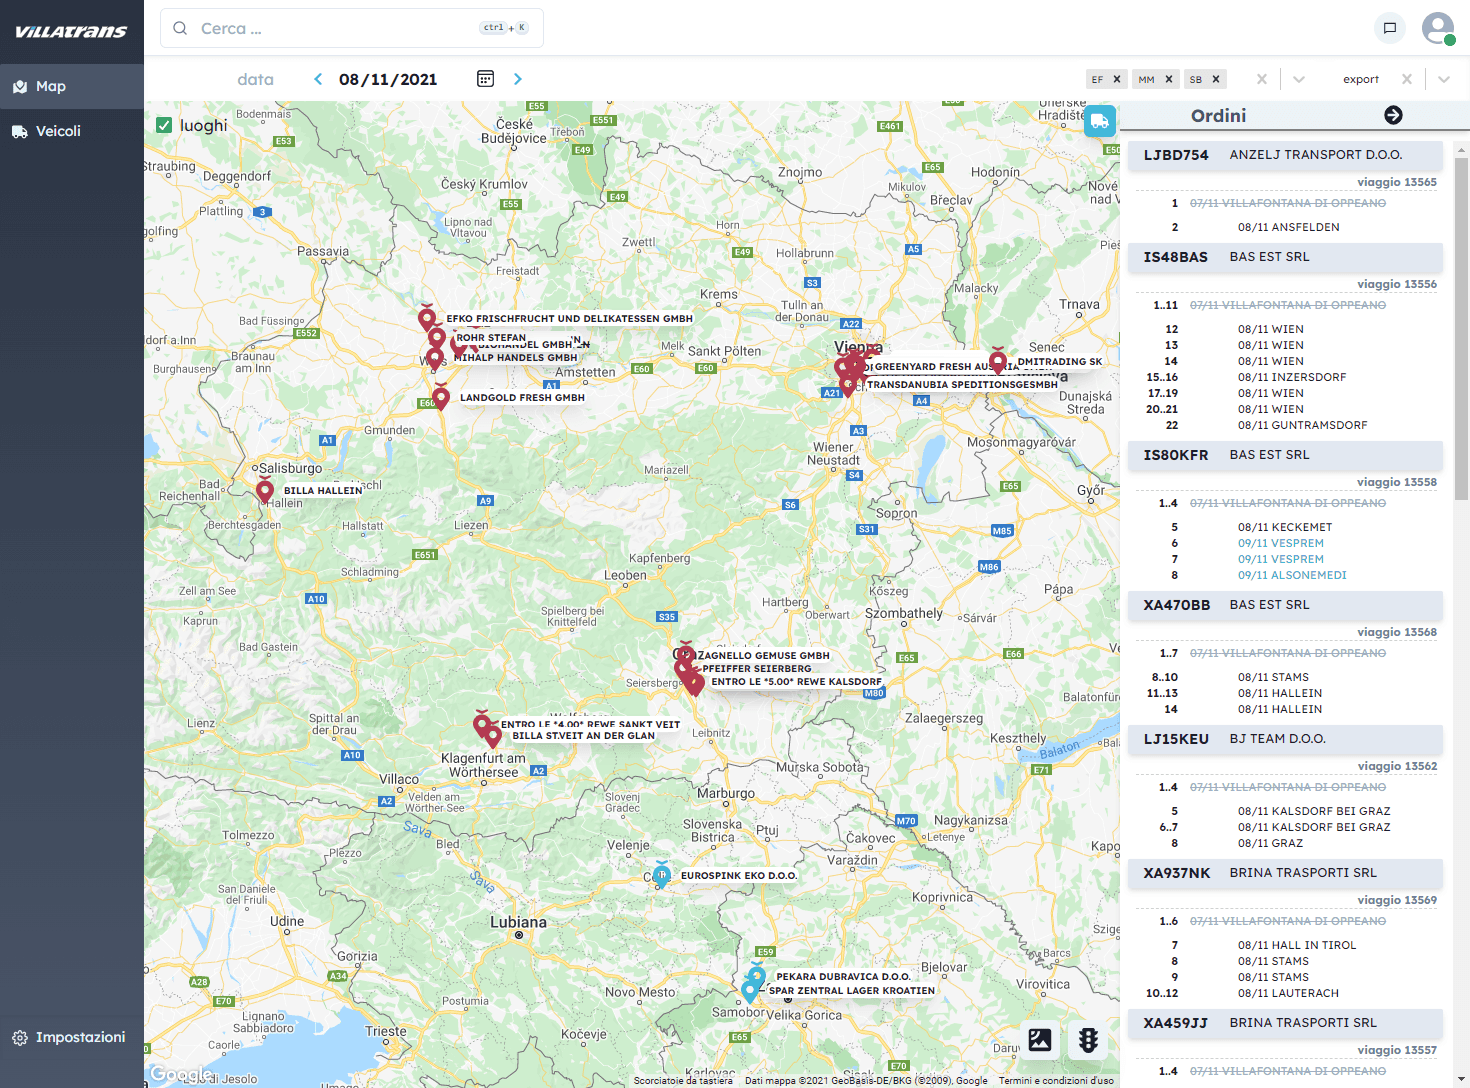1470x1088 pixels.
Task: Open viaggio 13556 link
Action: click(1397, 284)
